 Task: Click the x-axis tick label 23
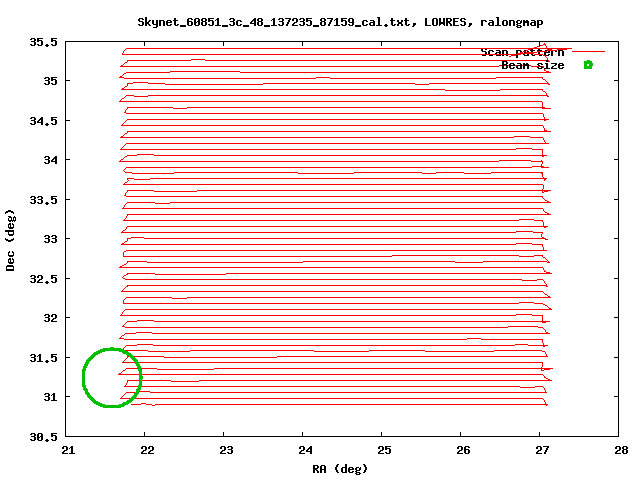pos(226,450)
